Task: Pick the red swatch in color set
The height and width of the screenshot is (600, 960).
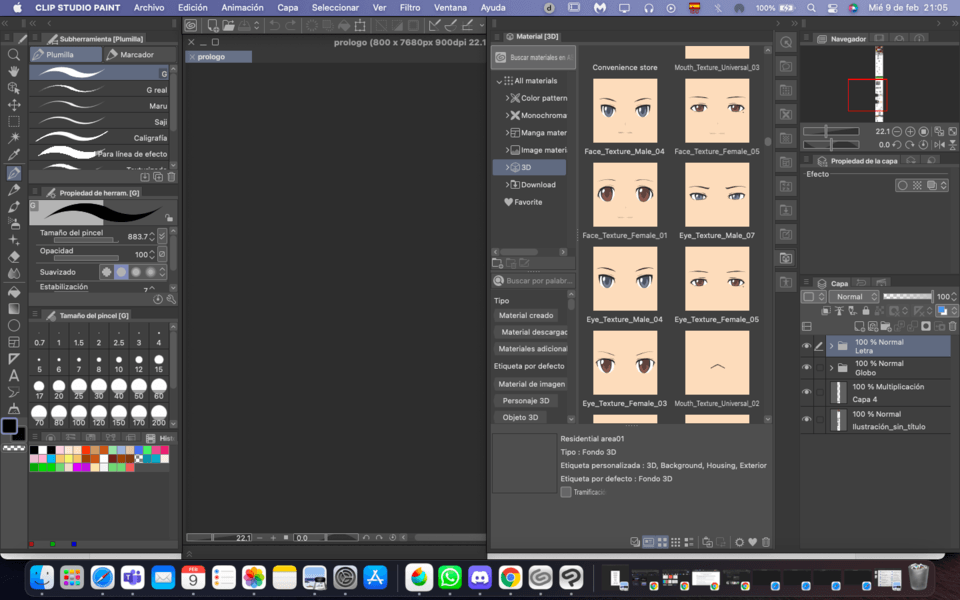Action: 85,450
